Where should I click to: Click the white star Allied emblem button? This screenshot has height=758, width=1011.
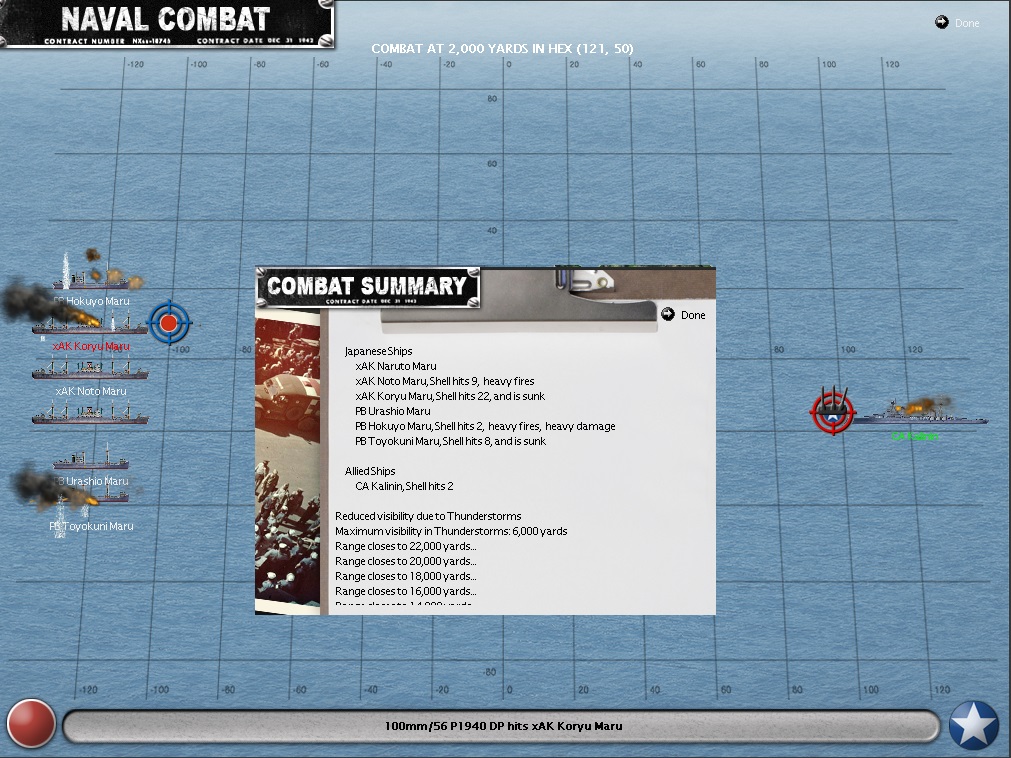974,725
